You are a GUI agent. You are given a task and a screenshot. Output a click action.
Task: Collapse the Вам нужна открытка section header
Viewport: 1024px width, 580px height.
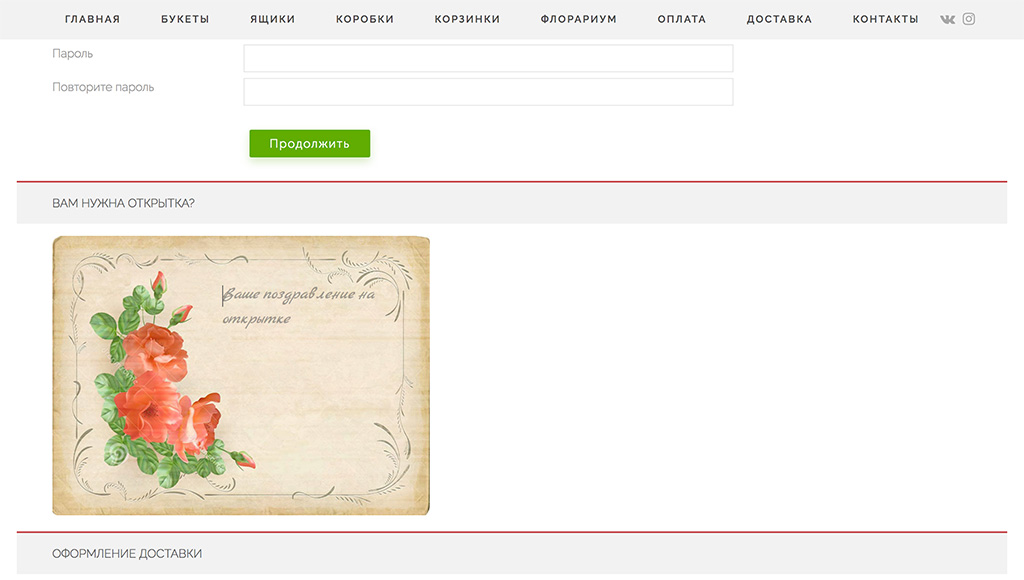512,203
